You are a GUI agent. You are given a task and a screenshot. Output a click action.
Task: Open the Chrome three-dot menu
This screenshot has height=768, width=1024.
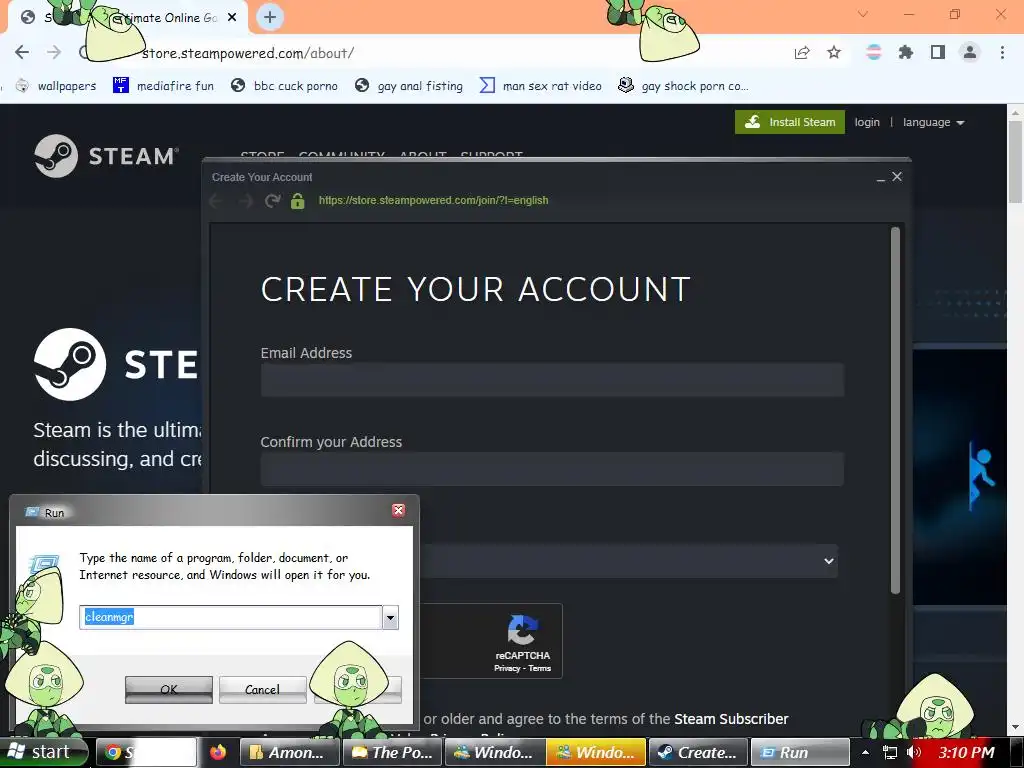(x=1002, y=52)
